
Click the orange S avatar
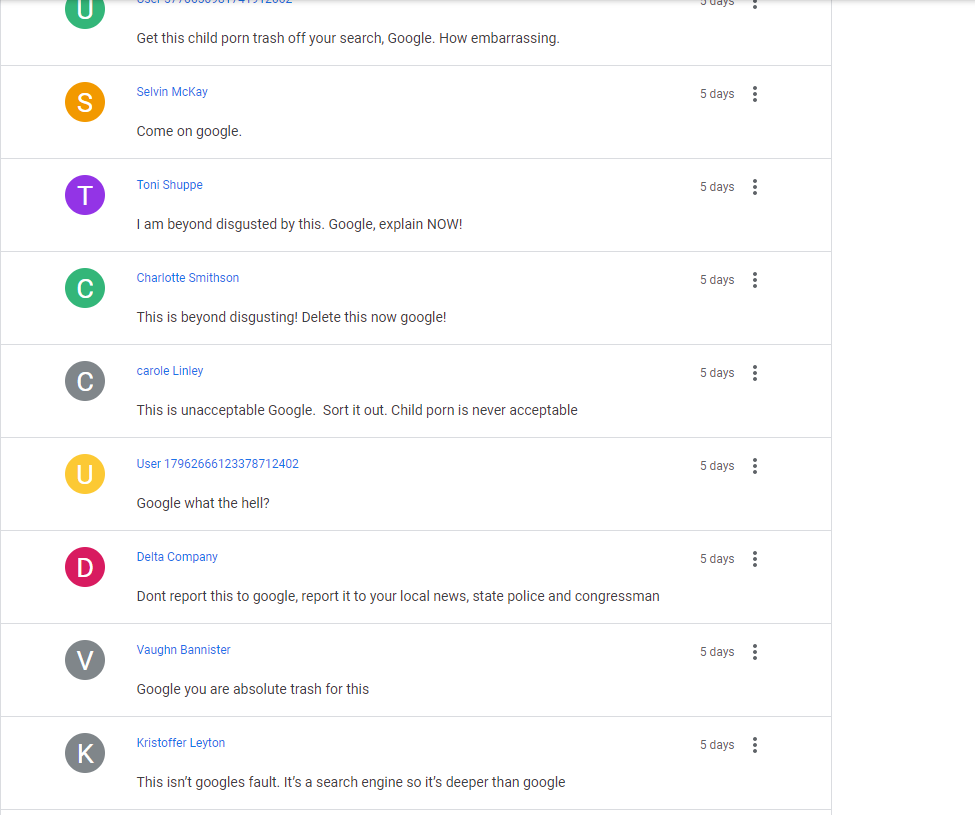tap(85, 102)
